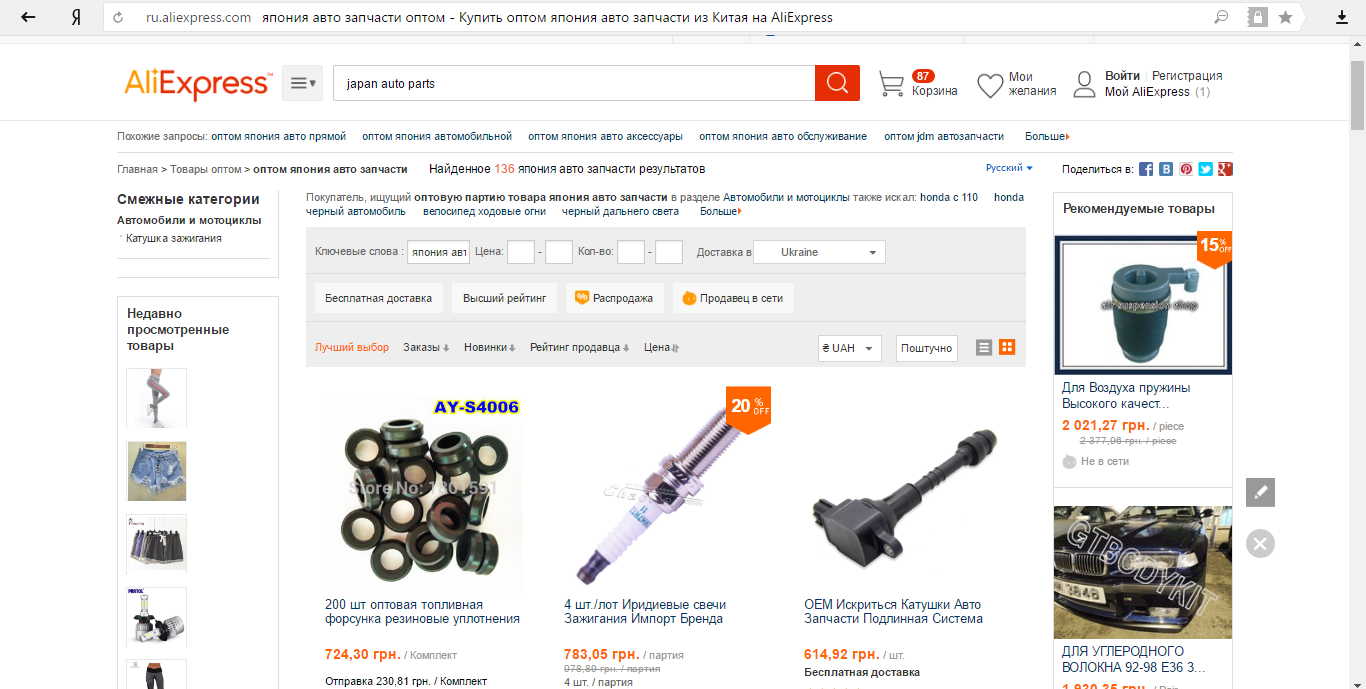Toggle the Высший рейтинг filter

click(x=504, y=298)
